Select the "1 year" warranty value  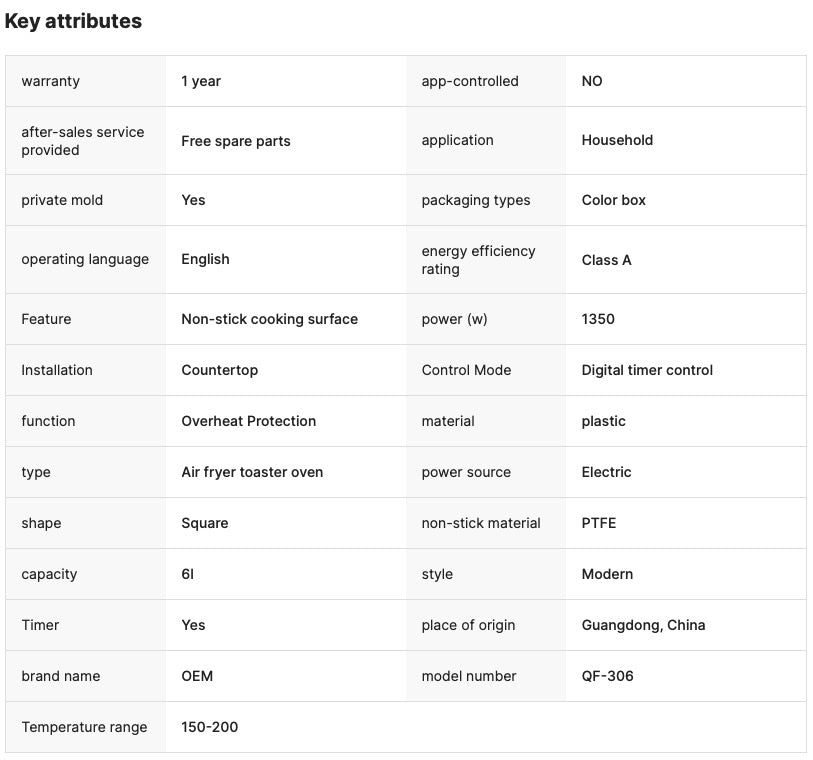(x=201, y=81)
